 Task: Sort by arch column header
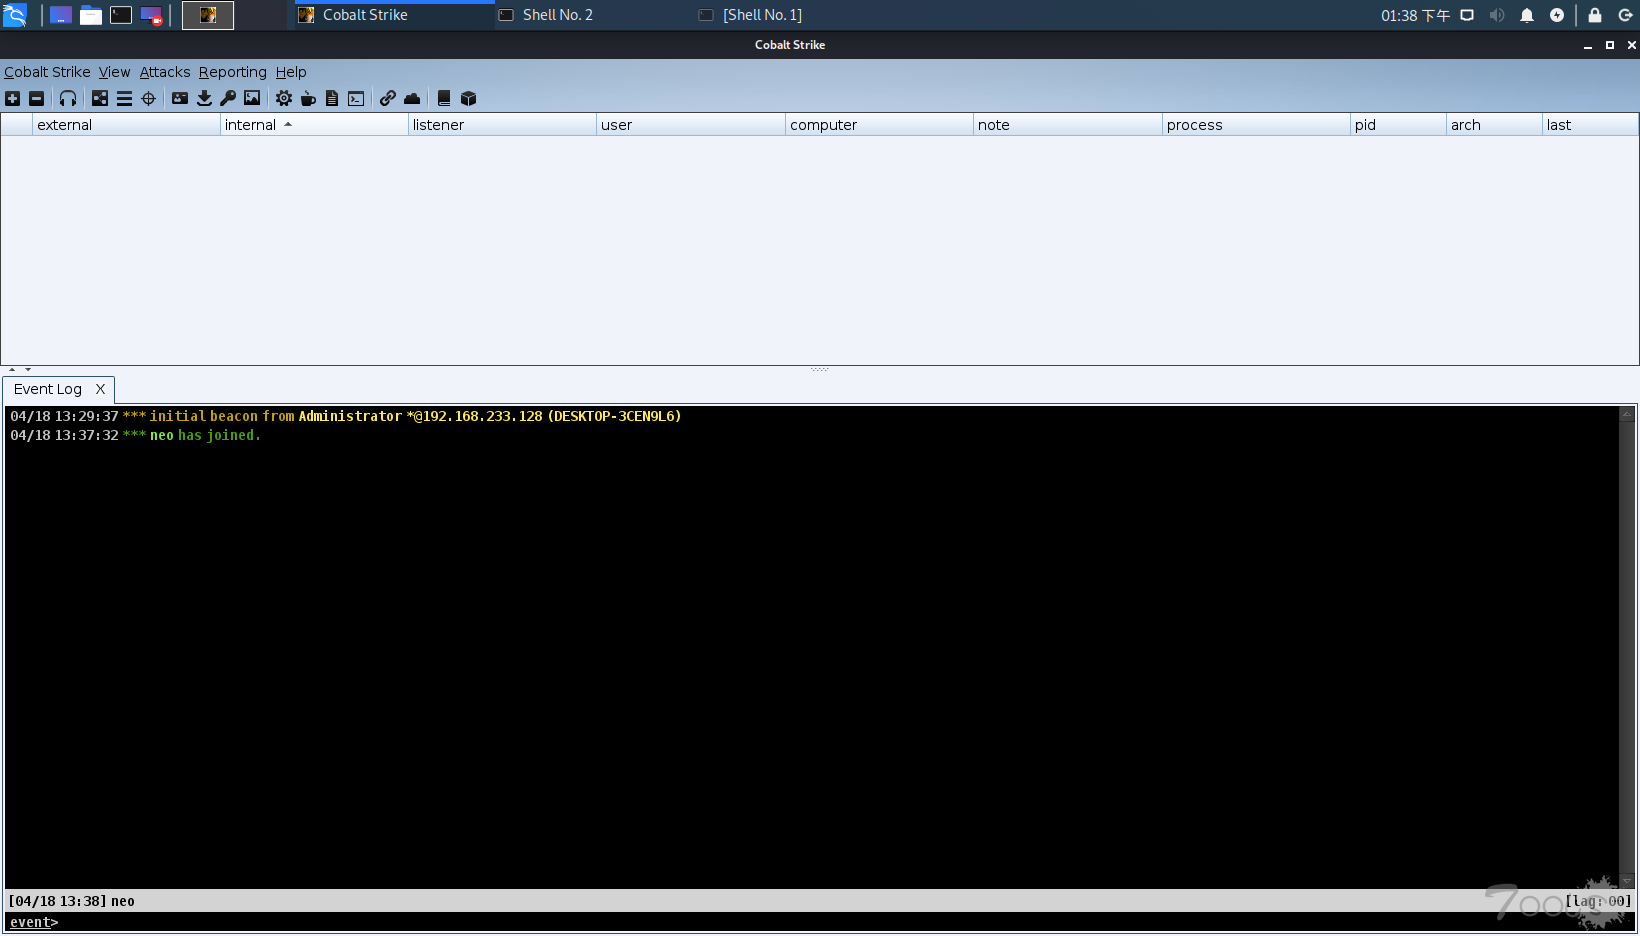coord(1494,125)
